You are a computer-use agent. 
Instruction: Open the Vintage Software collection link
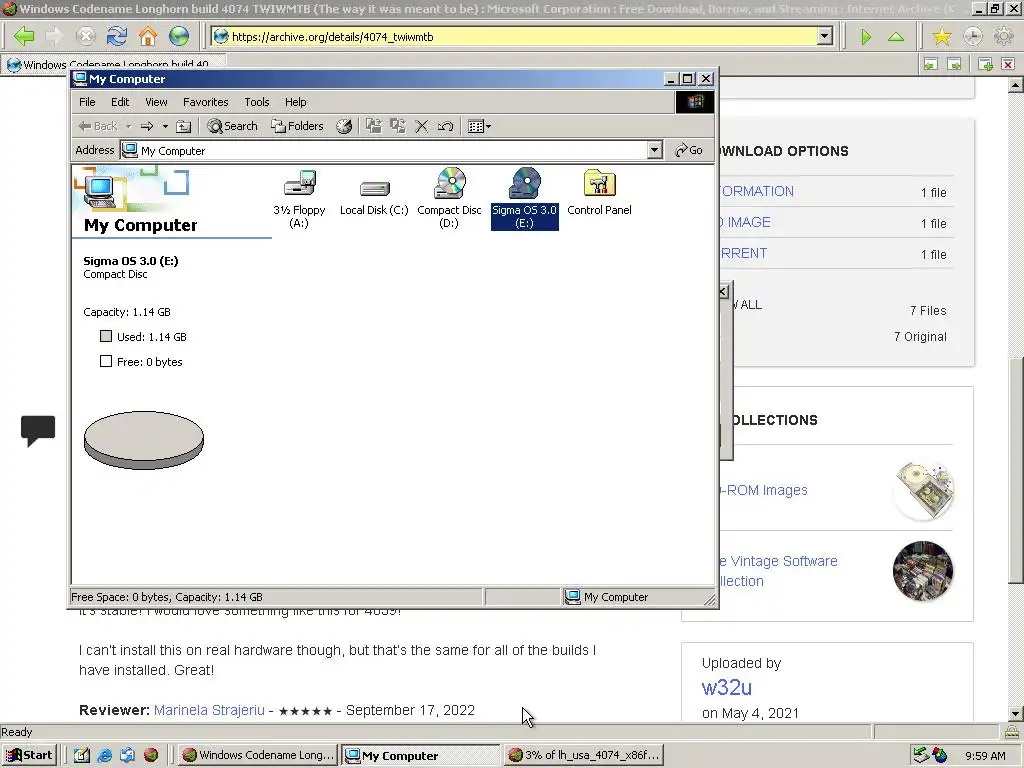click(x=777, y=571)
